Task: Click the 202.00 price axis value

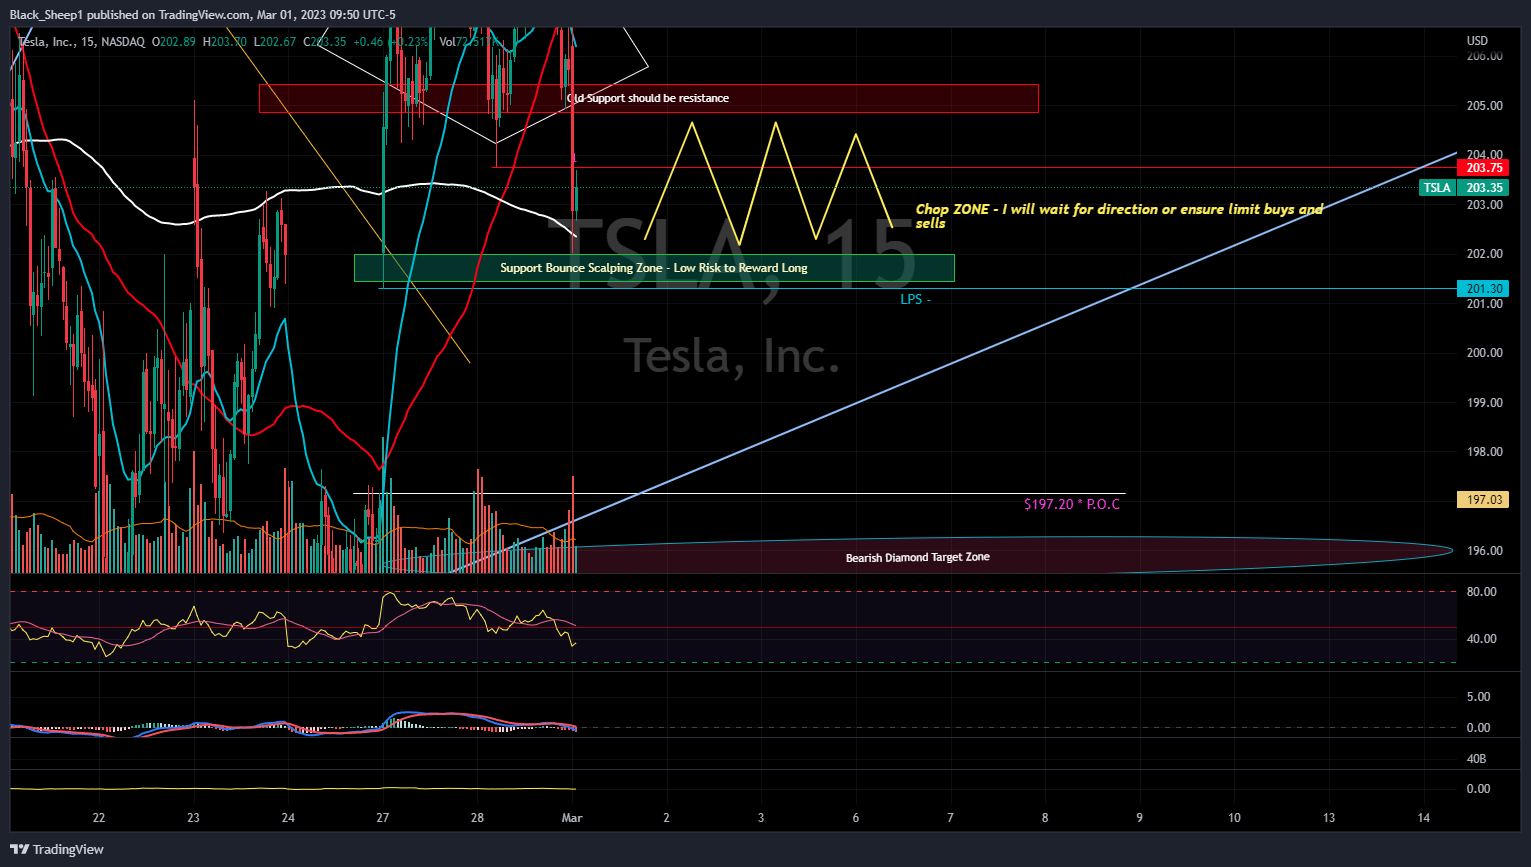Action: tap(1484, 254)
